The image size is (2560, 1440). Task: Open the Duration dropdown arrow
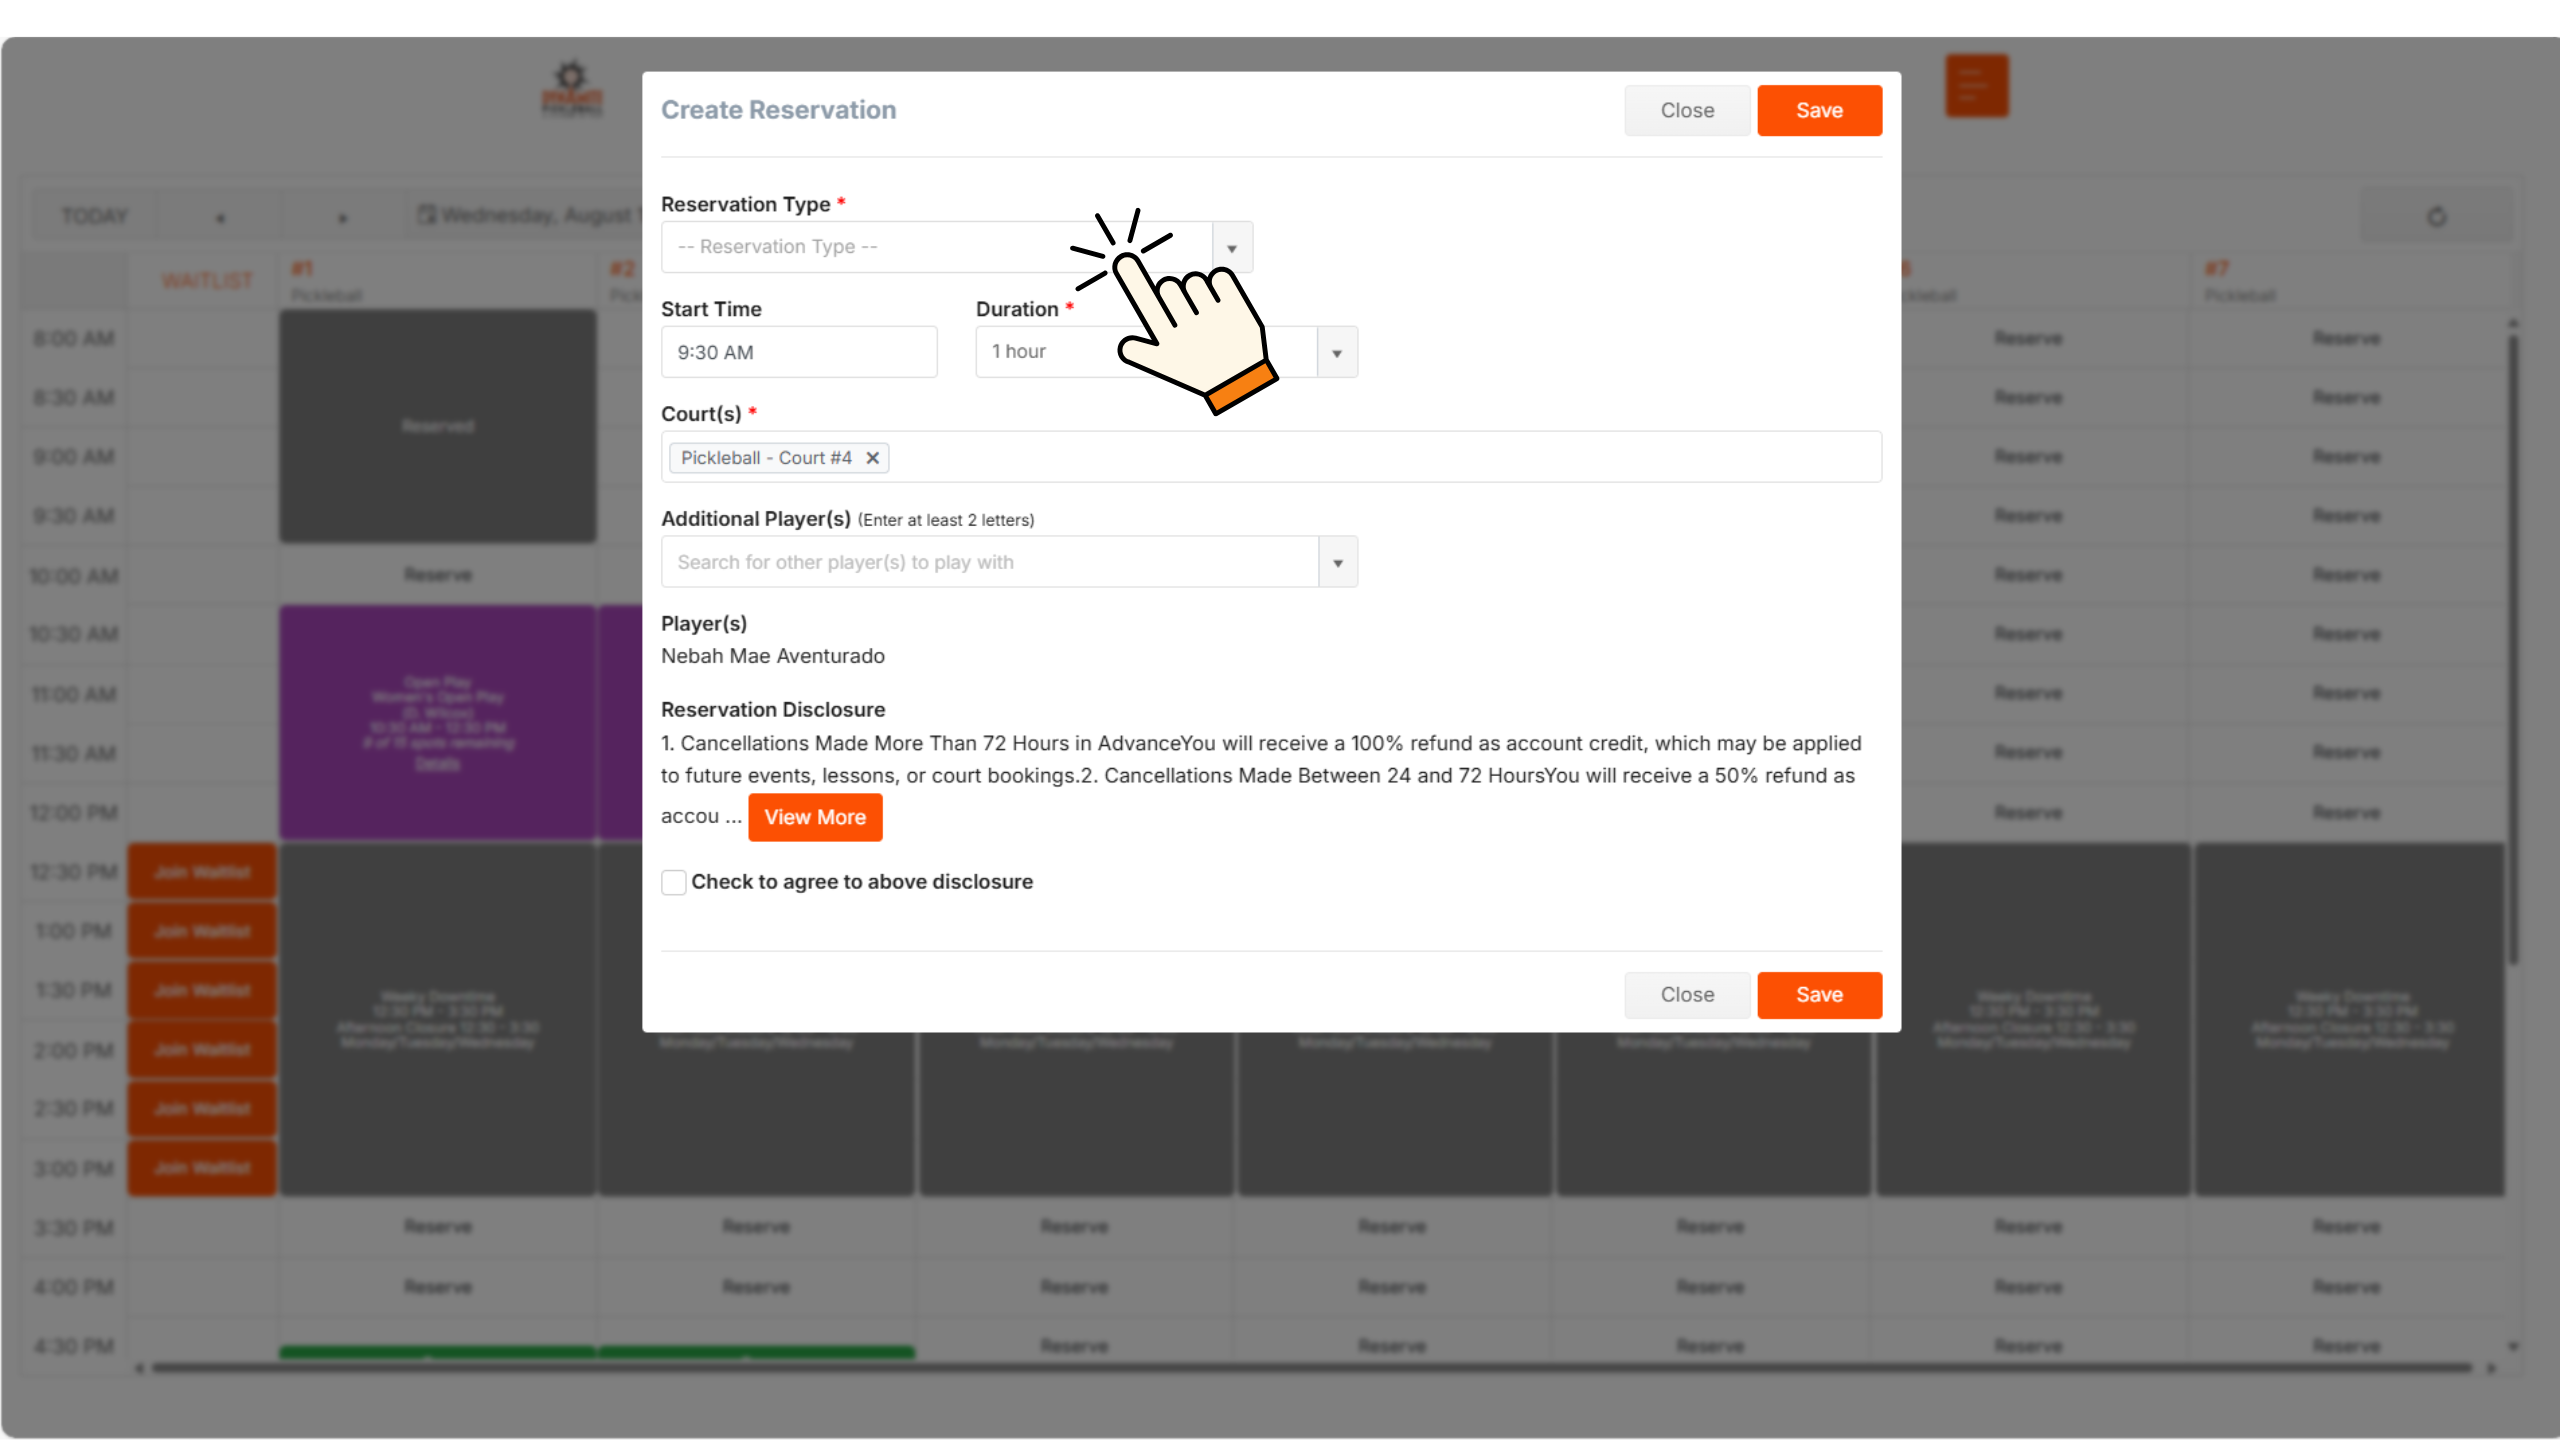tap(1337, 353)
